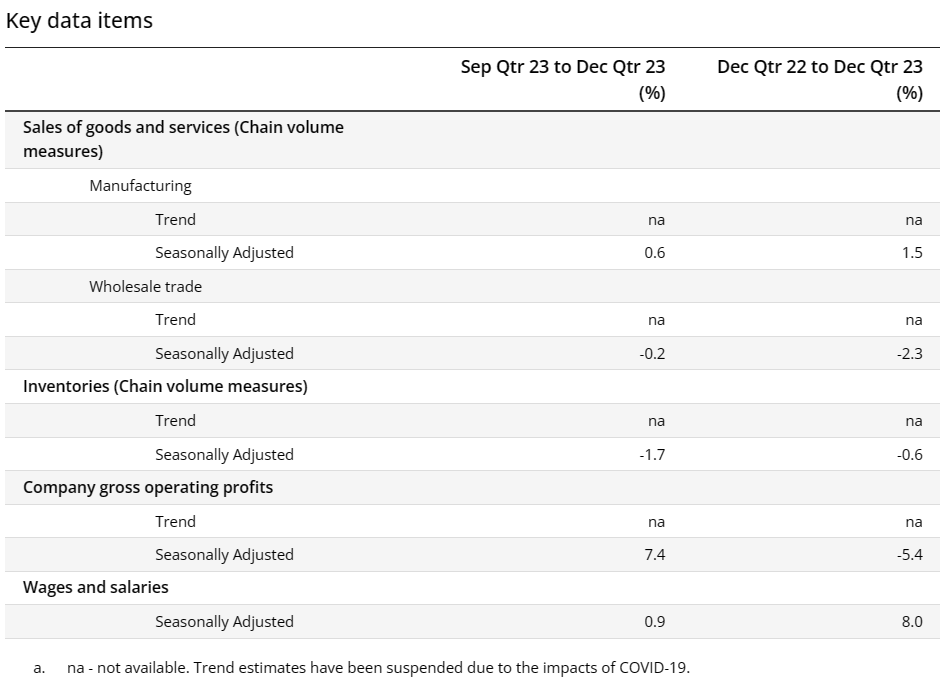947x684 pixels.
Task: Click the Wages and salaries 0.9 value
Action: pyautogui.click(x=654, y=621)
